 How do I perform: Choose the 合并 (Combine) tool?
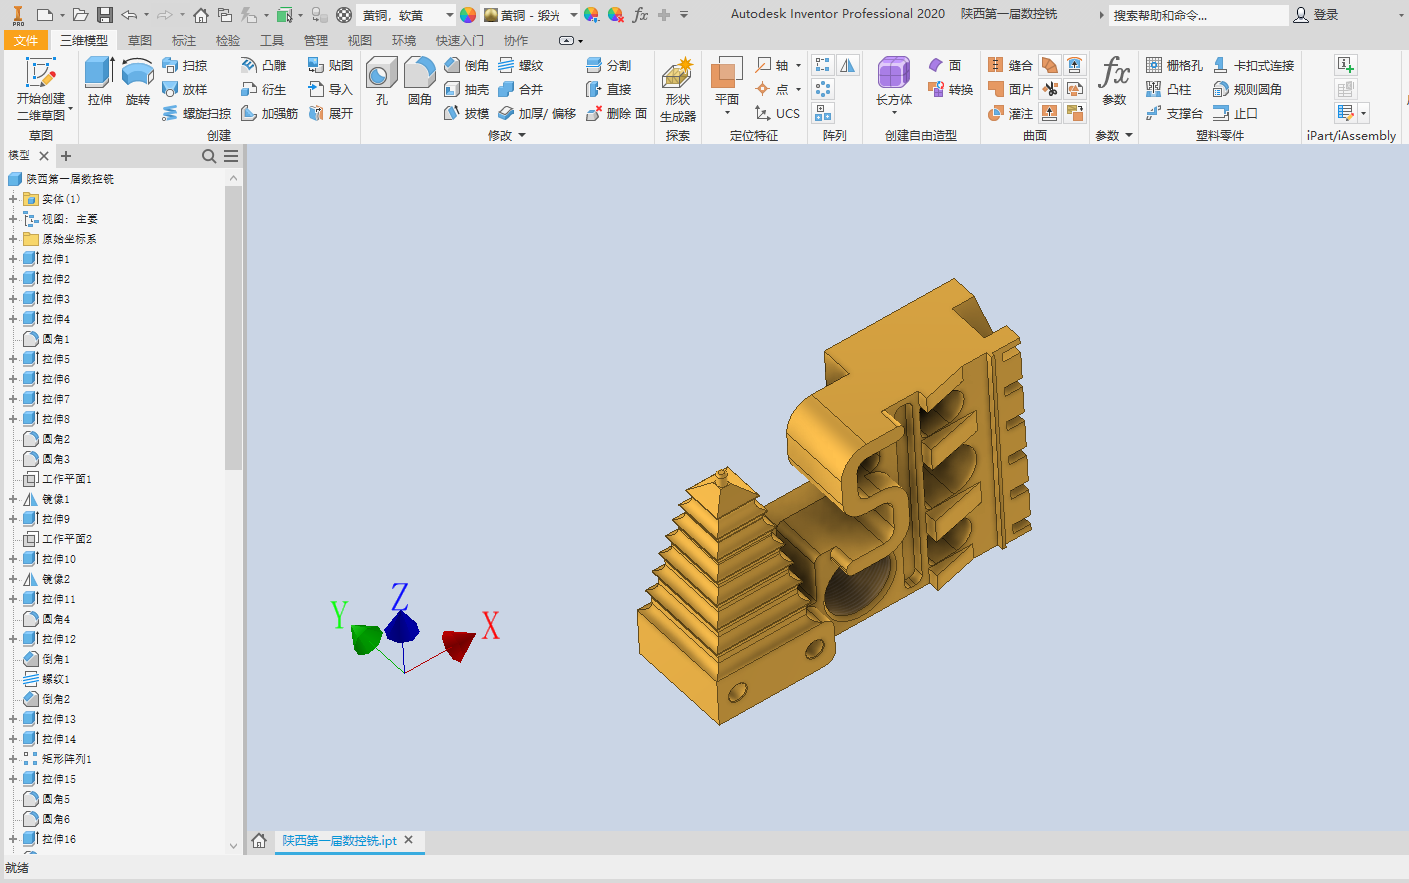[520, 89]
